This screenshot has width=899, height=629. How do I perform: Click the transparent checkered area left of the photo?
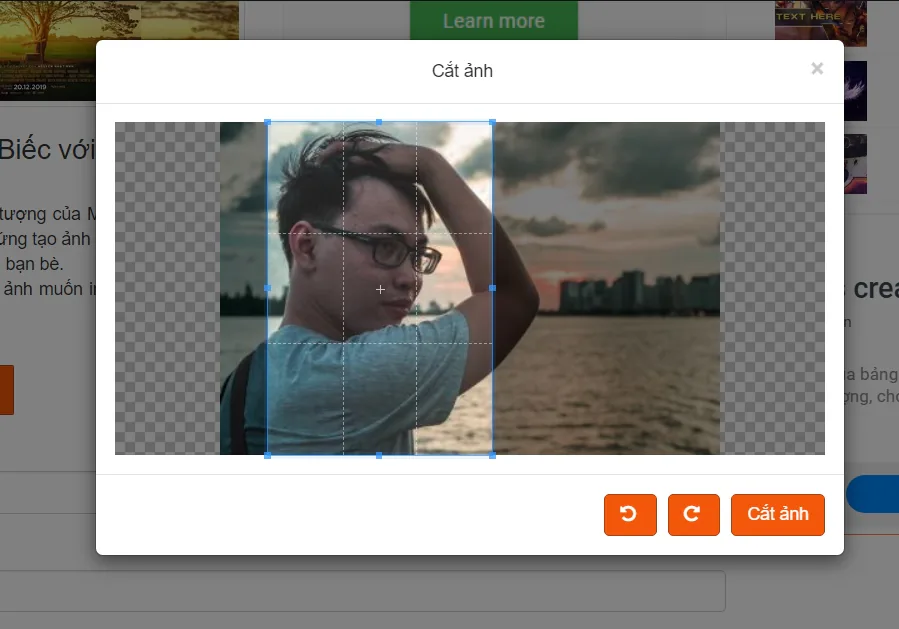[x=167, y=288]
